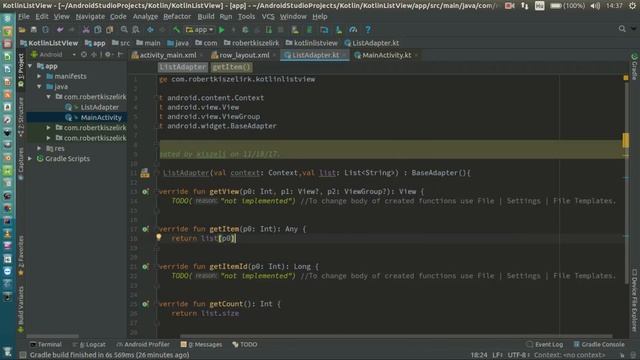Open the TODO panel
This screenshot has height=360, width=640.
click(x=245, y=344)
